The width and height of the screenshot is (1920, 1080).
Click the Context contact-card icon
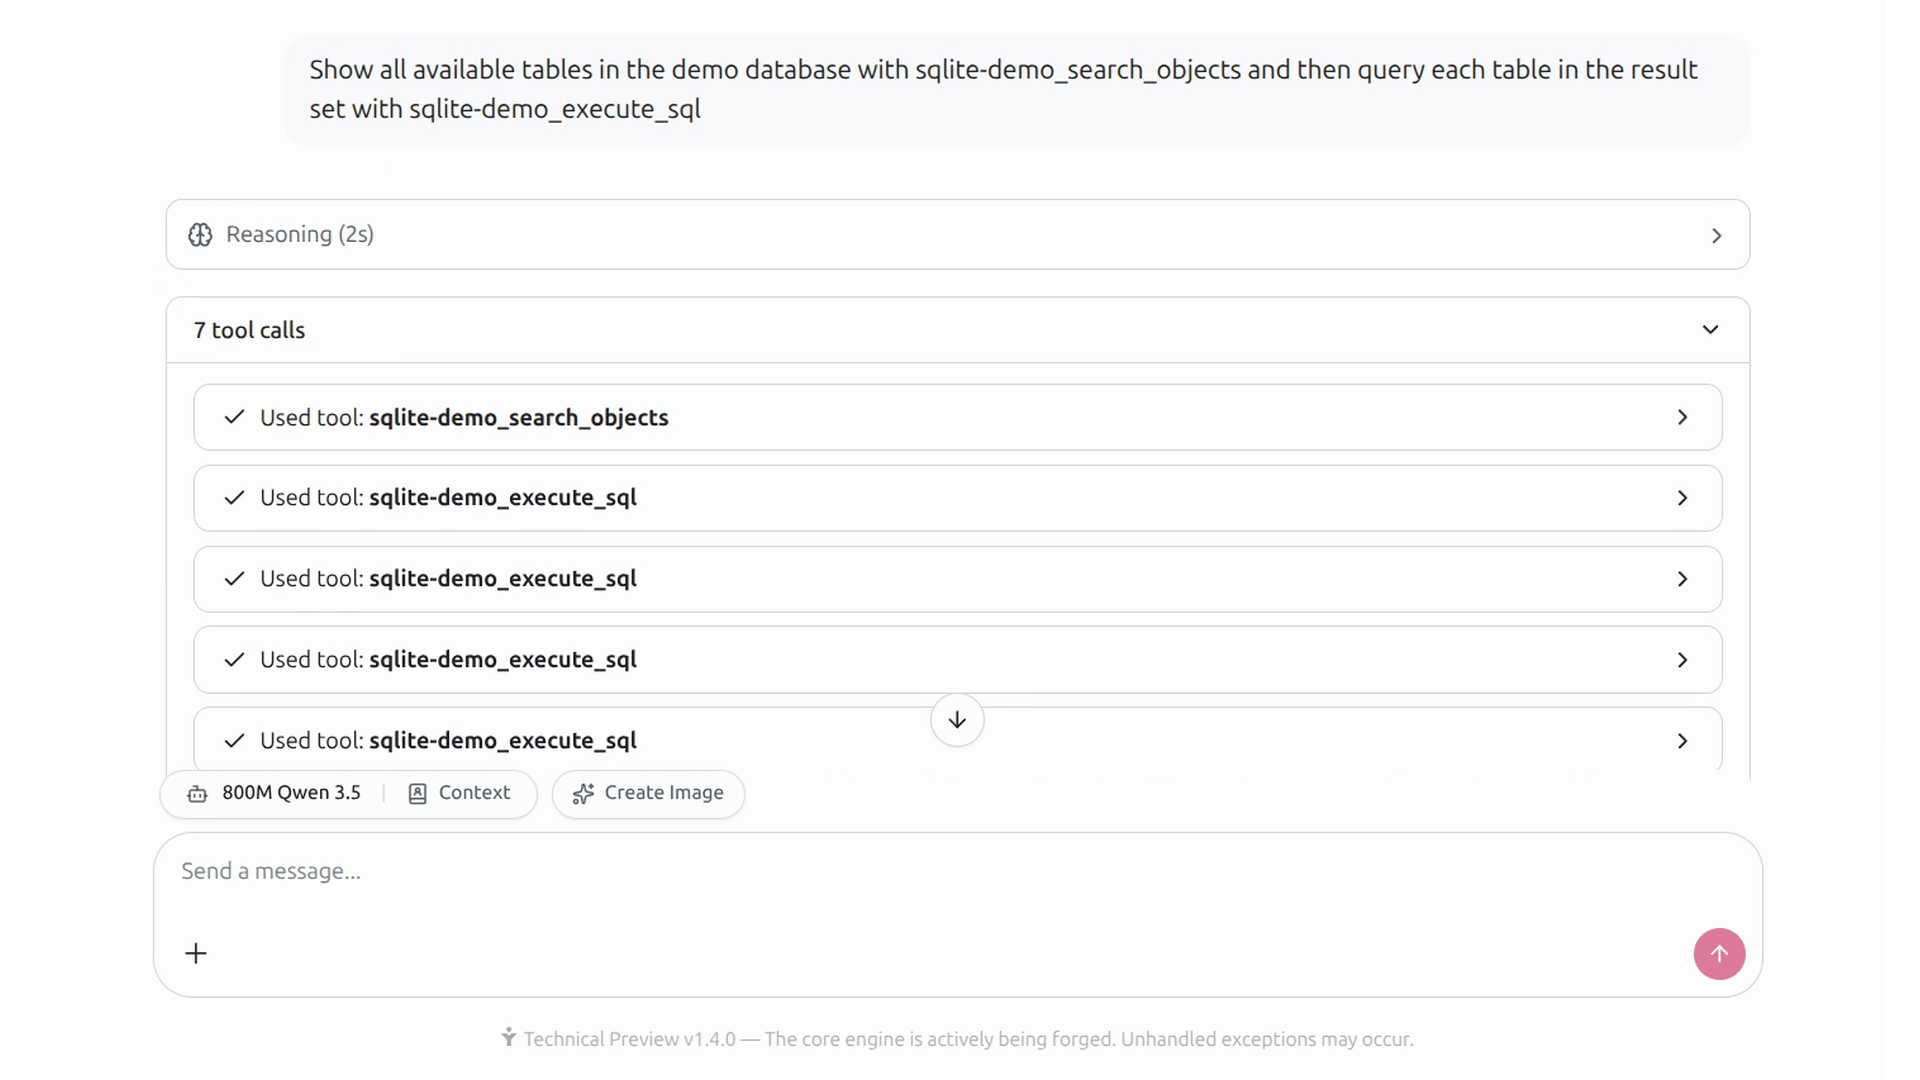coord(418,794)
